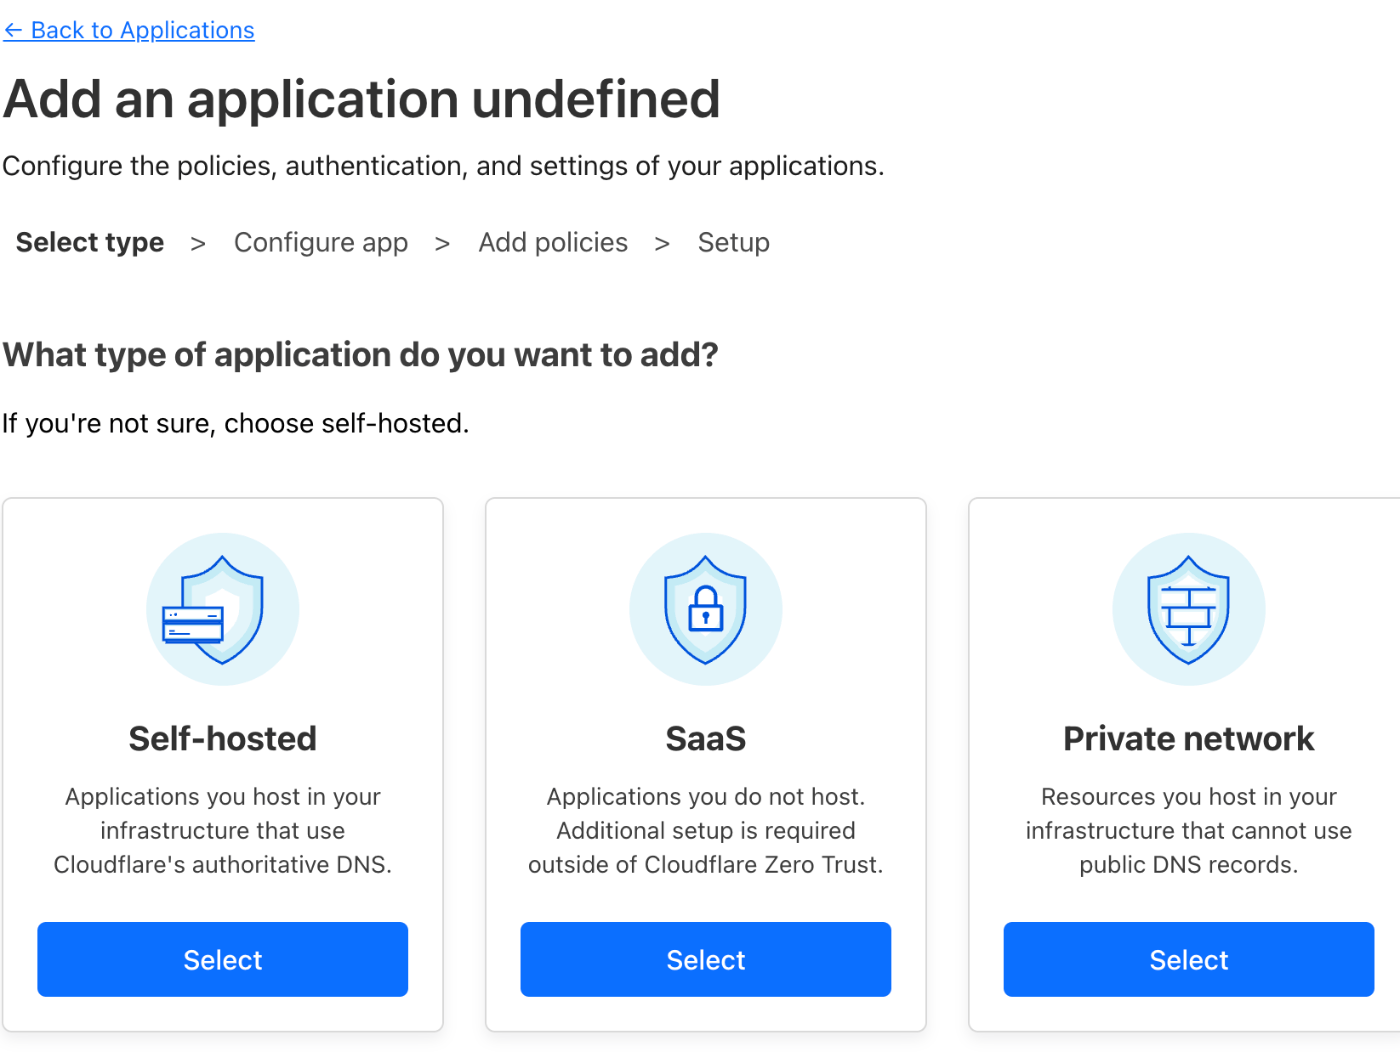Image resolution: width=1400 pixels, height=1052 pixels.
Task: Click the Private network shield icon
Action: click(x=1188, y=609)
